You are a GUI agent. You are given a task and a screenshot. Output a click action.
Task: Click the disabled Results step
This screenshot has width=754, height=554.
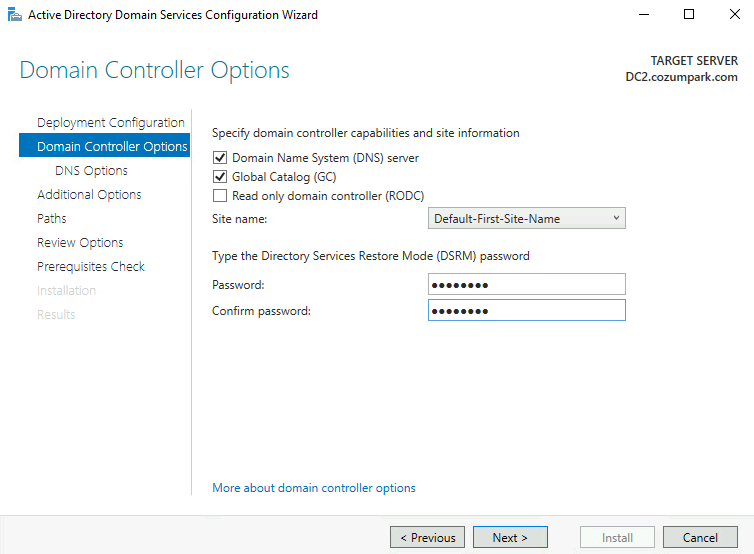pyautogui.click(x=56, y=315)
